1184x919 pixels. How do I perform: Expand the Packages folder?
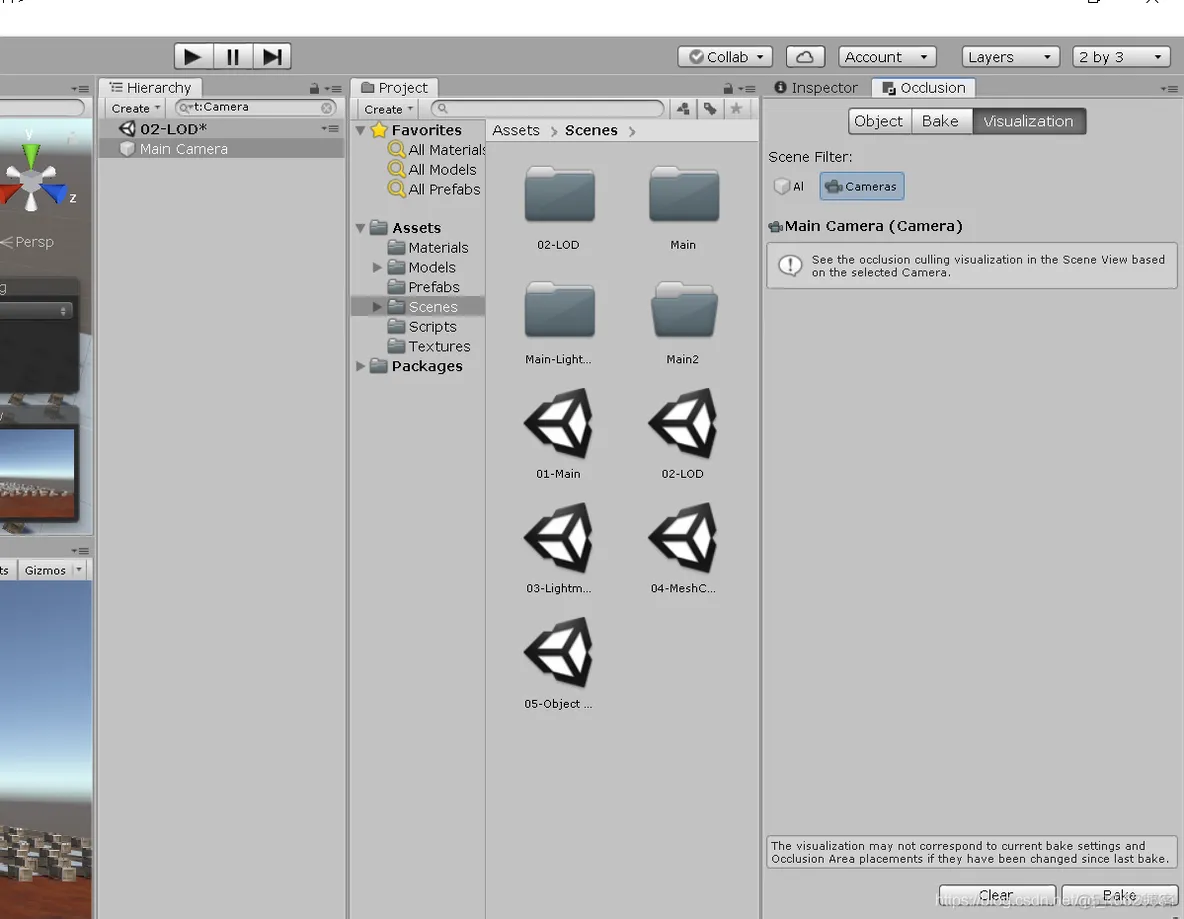point(360,366)
